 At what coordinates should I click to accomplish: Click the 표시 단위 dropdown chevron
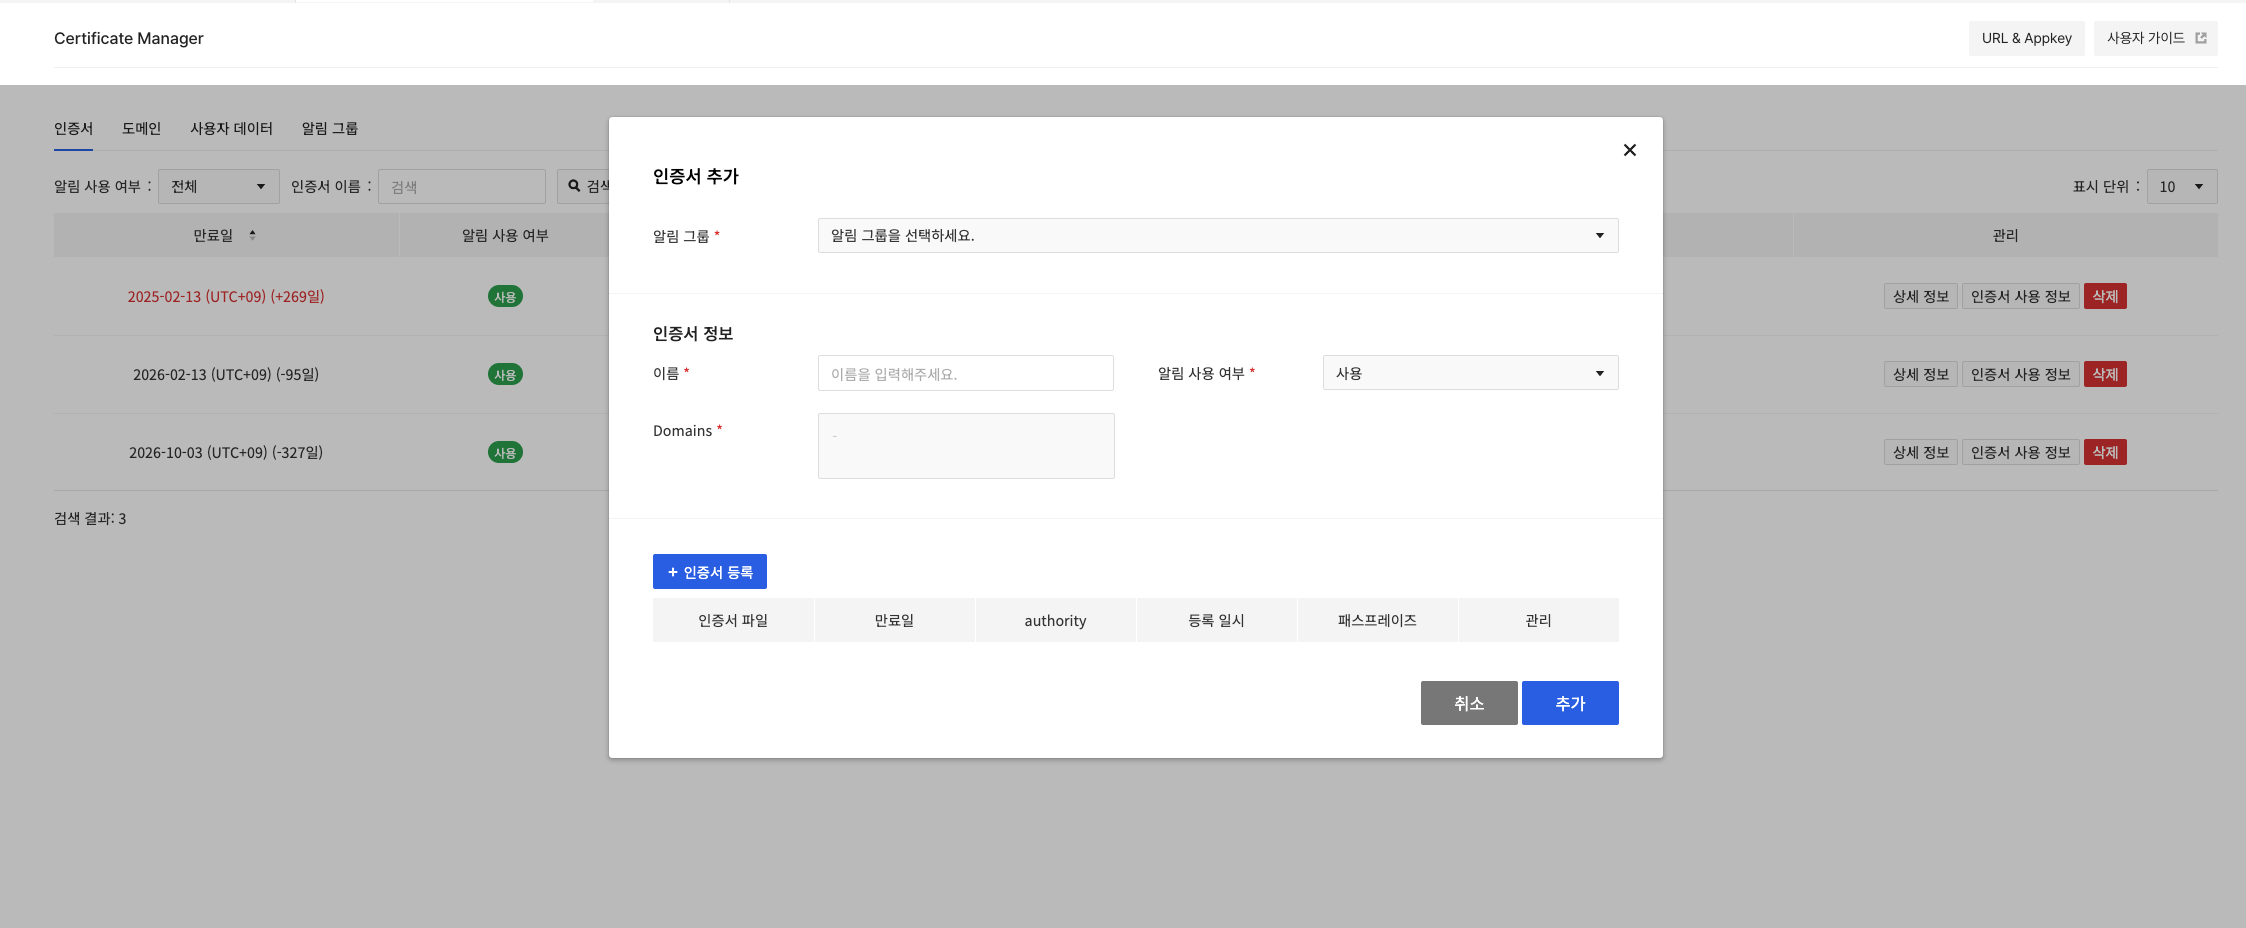coord(2196,186)
